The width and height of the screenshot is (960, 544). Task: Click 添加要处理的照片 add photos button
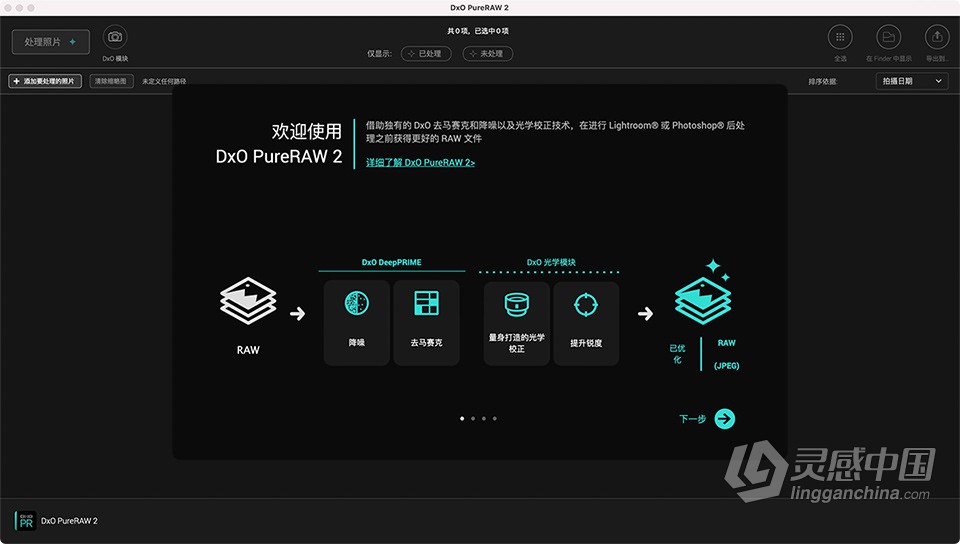pyautogui.click(x=45, y=81)
